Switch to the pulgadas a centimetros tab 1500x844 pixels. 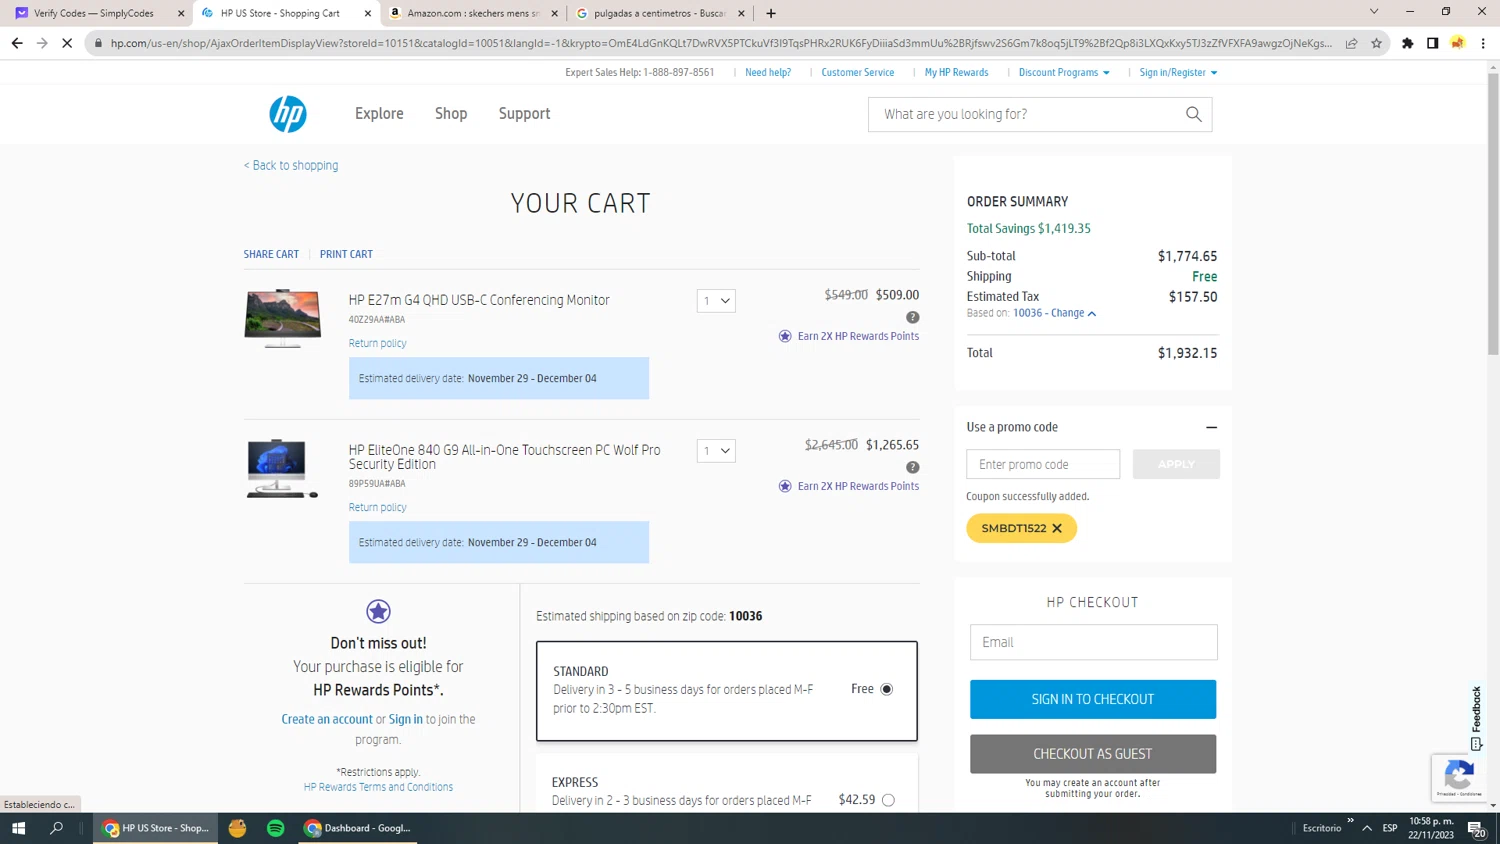[659, 13]
